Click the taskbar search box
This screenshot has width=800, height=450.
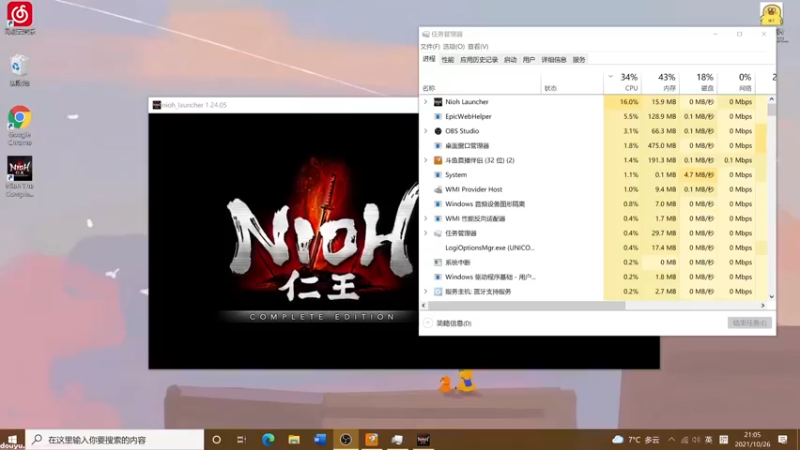click(114, 439)
